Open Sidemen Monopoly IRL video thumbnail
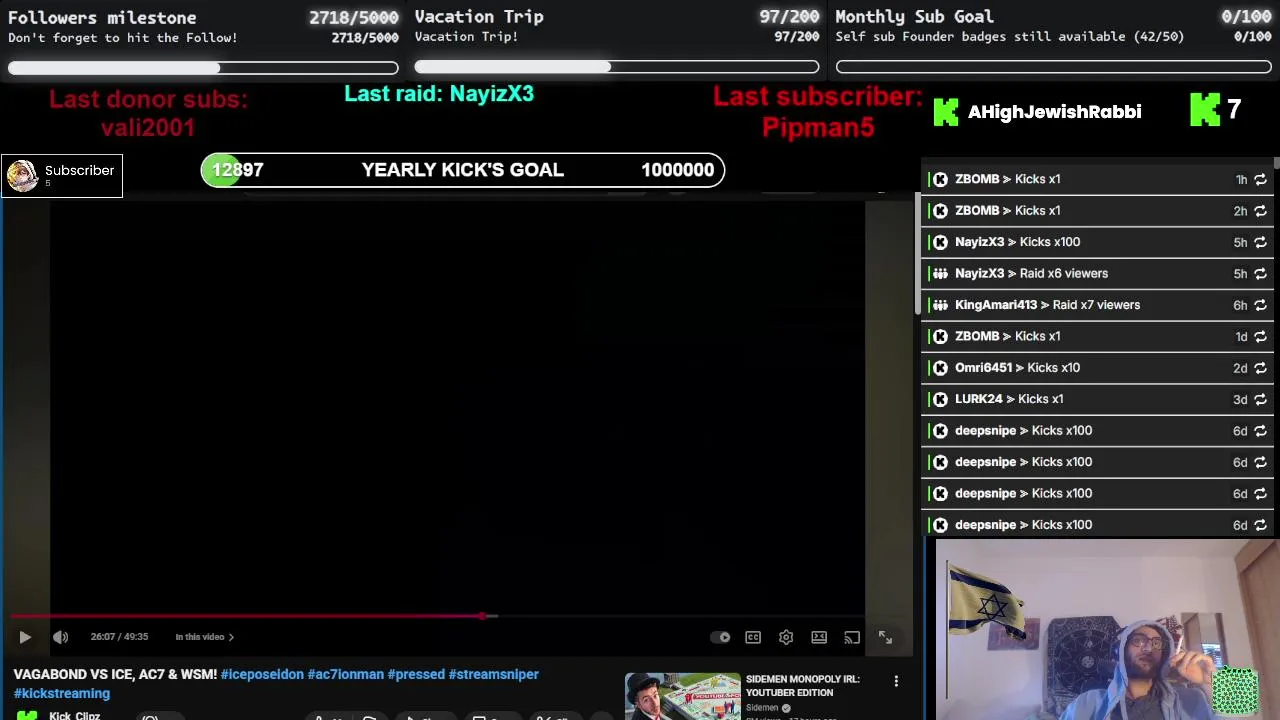 click(x=683, y=697)
